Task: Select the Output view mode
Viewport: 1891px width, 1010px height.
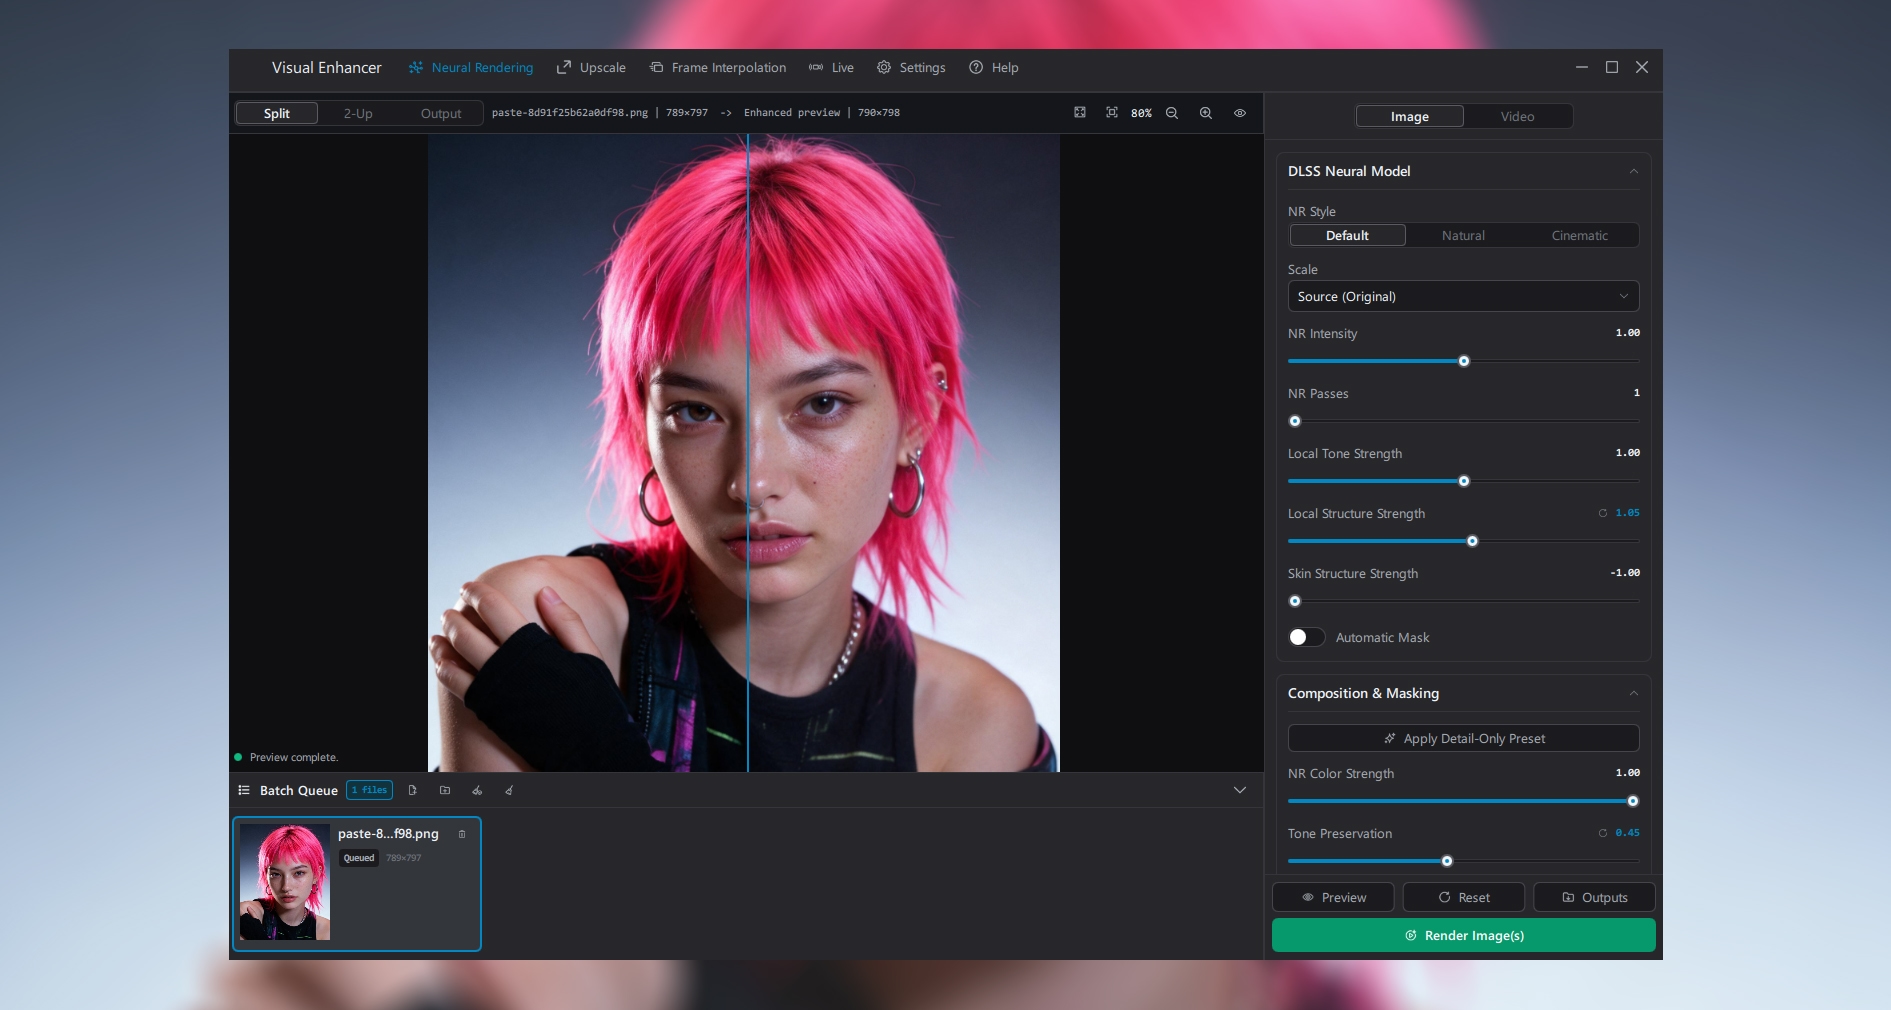Action: (441, 113)
